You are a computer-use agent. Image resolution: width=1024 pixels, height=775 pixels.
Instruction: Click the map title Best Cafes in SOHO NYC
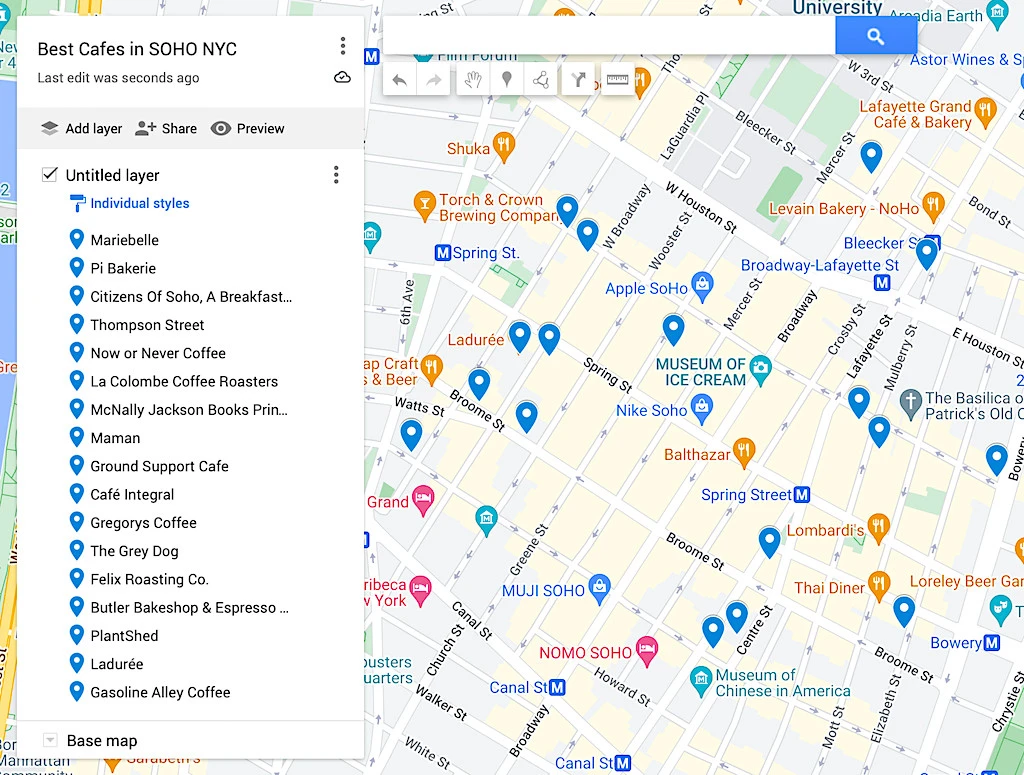137,49
